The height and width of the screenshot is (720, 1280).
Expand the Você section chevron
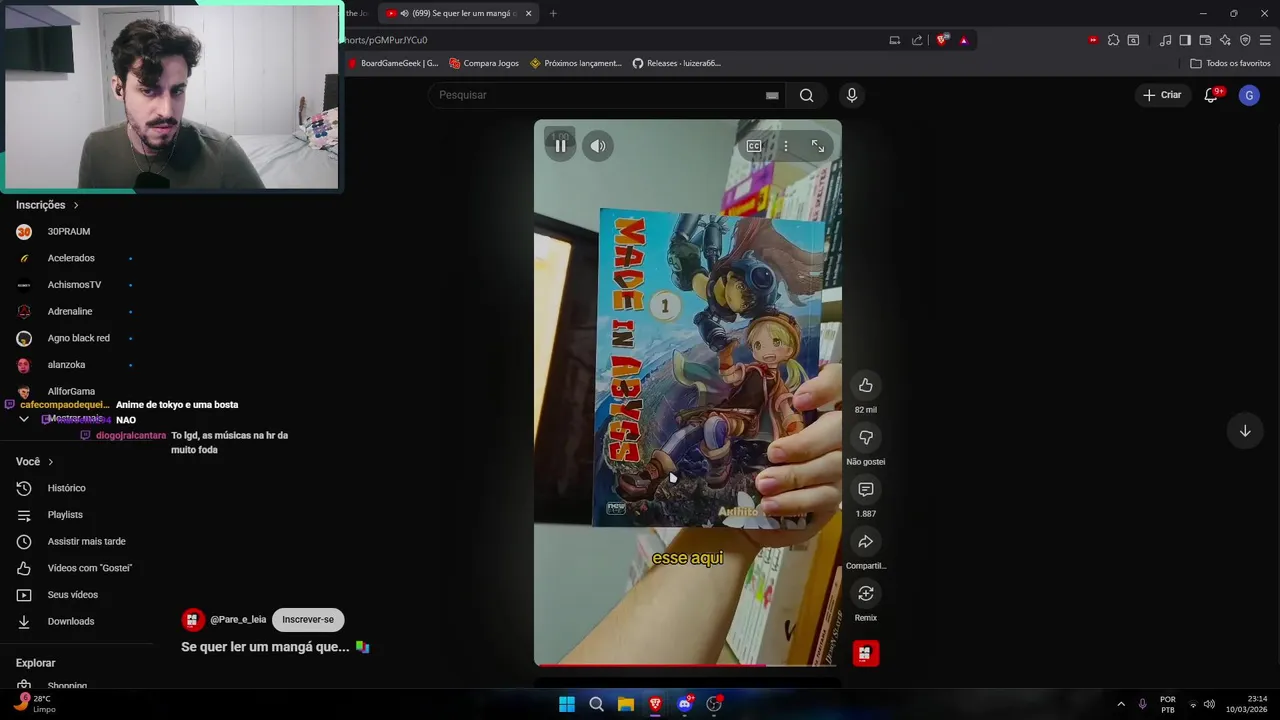point(51,462)
